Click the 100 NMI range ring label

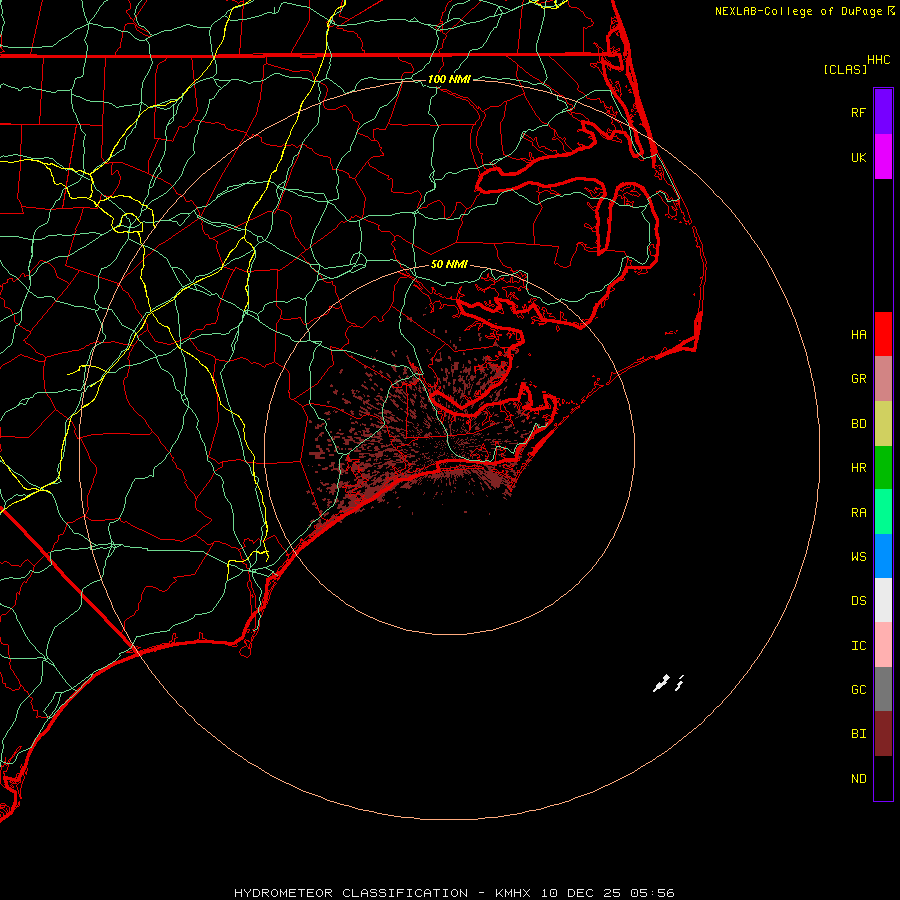pyautogui.click(x=449, y=79)
